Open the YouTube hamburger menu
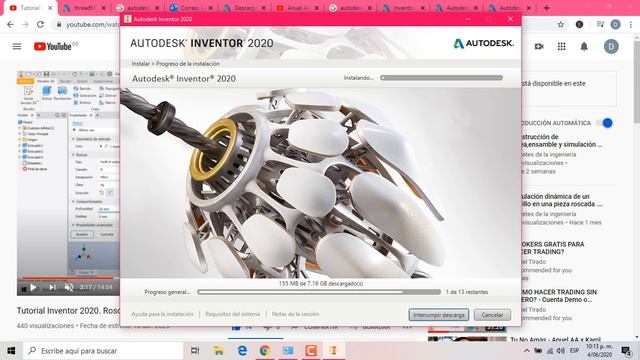Image resolution: width=640 pixels, height=360 pixels. click(17, 46)
